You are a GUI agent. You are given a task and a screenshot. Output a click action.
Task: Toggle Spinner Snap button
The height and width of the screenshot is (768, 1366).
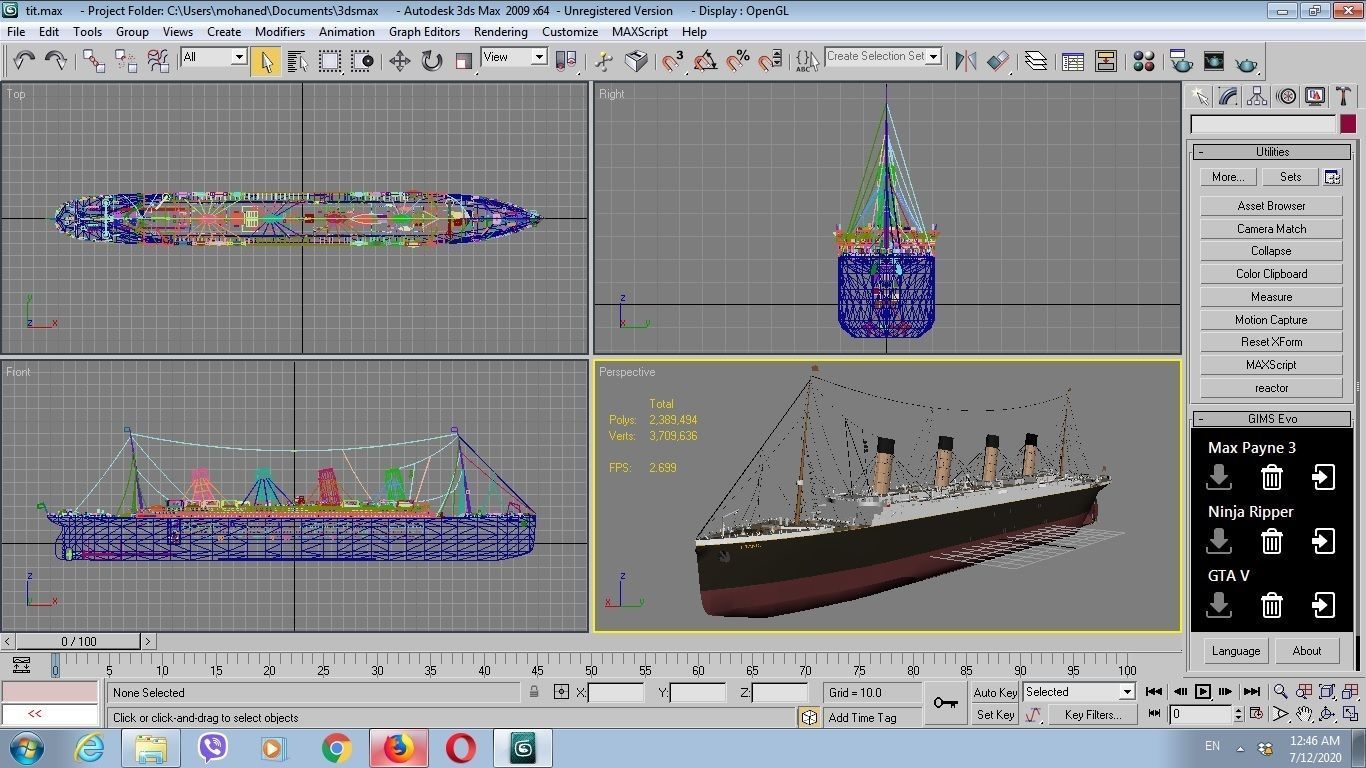point(770,61)
